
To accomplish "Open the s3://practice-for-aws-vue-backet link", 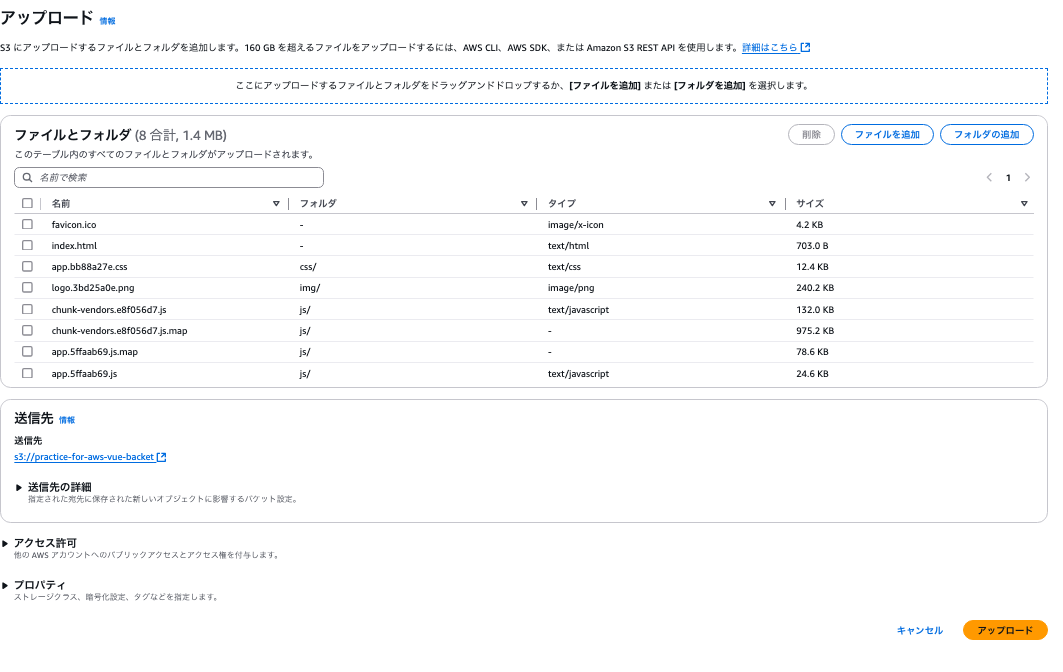I will pos(85,457).
